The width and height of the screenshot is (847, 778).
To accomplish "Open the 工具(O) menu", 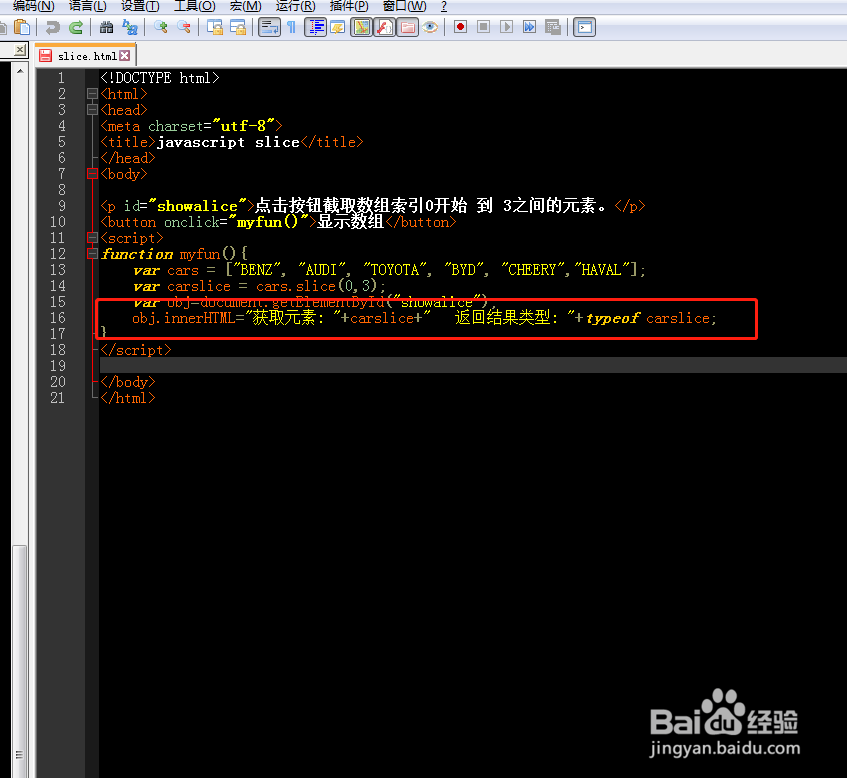I will [x=194, y=6].
